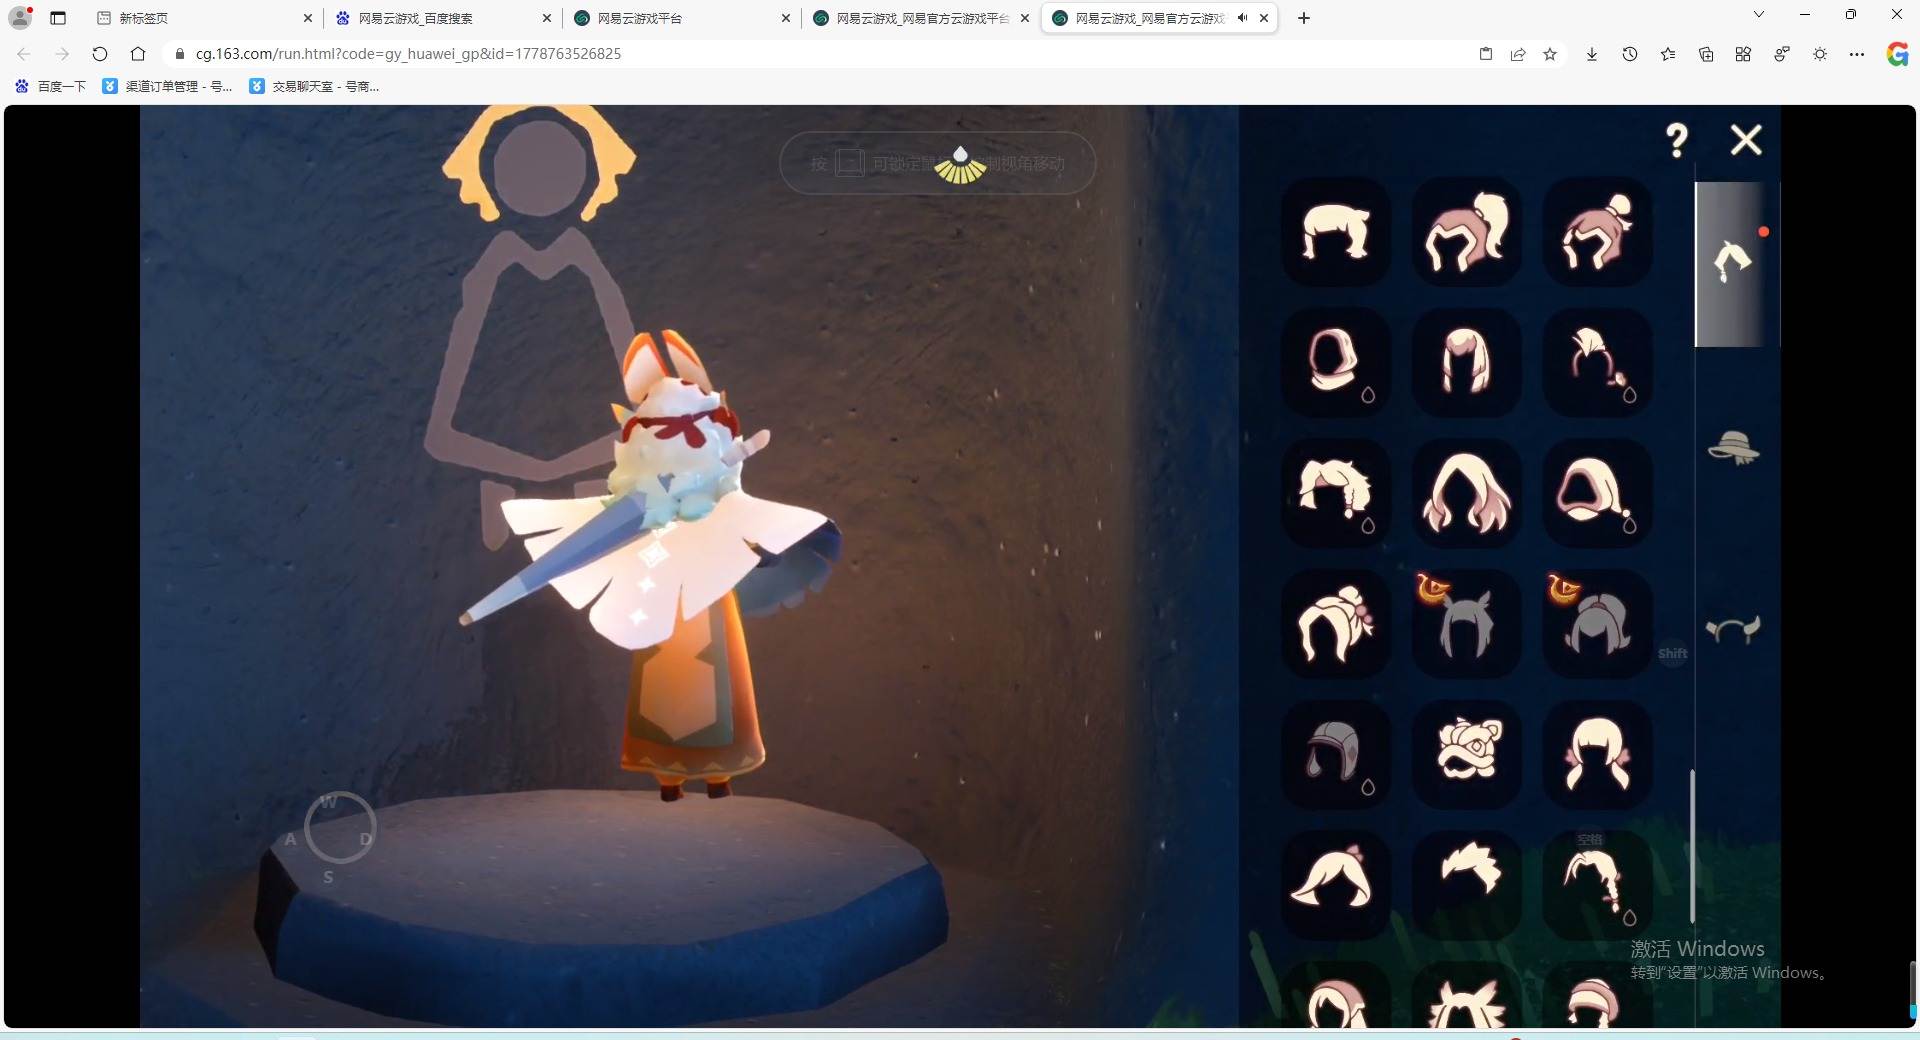Viewport: 1920px width, 1040px height.
Task: Select the grey bun hairstyle with flame badge
Action: coord(1597,624)
